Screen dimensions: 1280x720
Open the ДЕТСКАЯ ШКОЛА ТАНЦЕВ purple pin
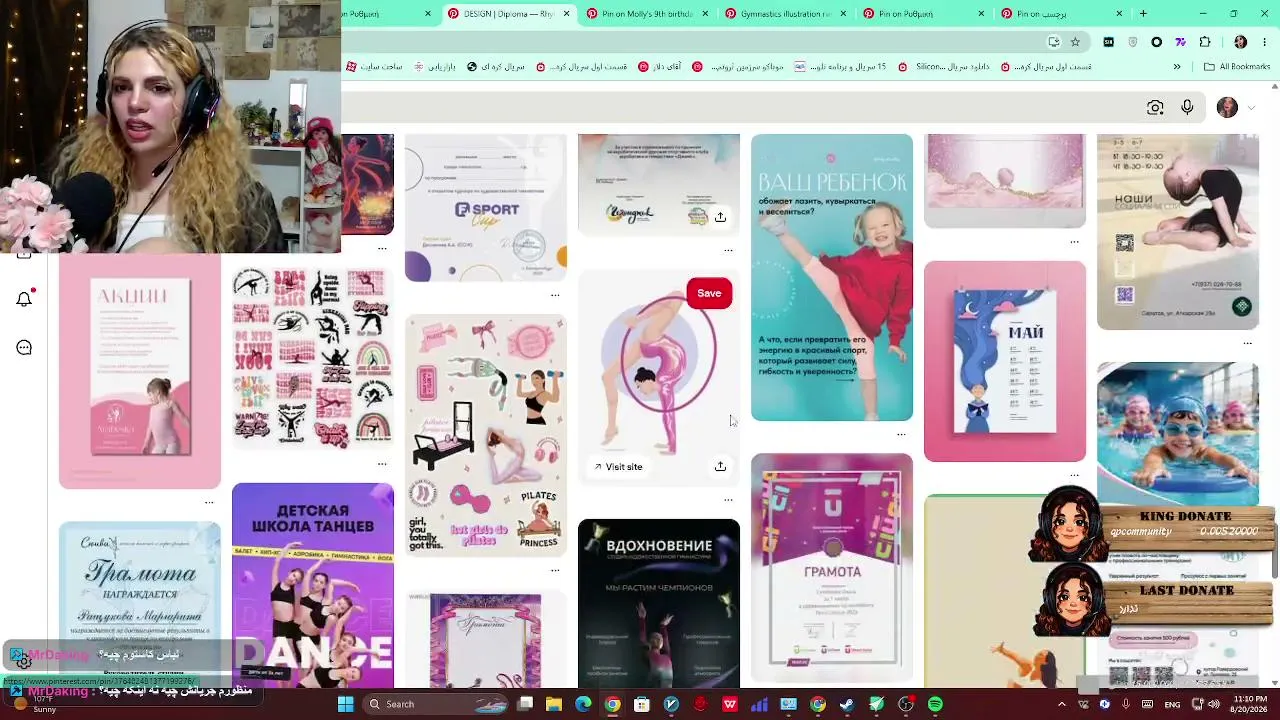pos(313,586)
